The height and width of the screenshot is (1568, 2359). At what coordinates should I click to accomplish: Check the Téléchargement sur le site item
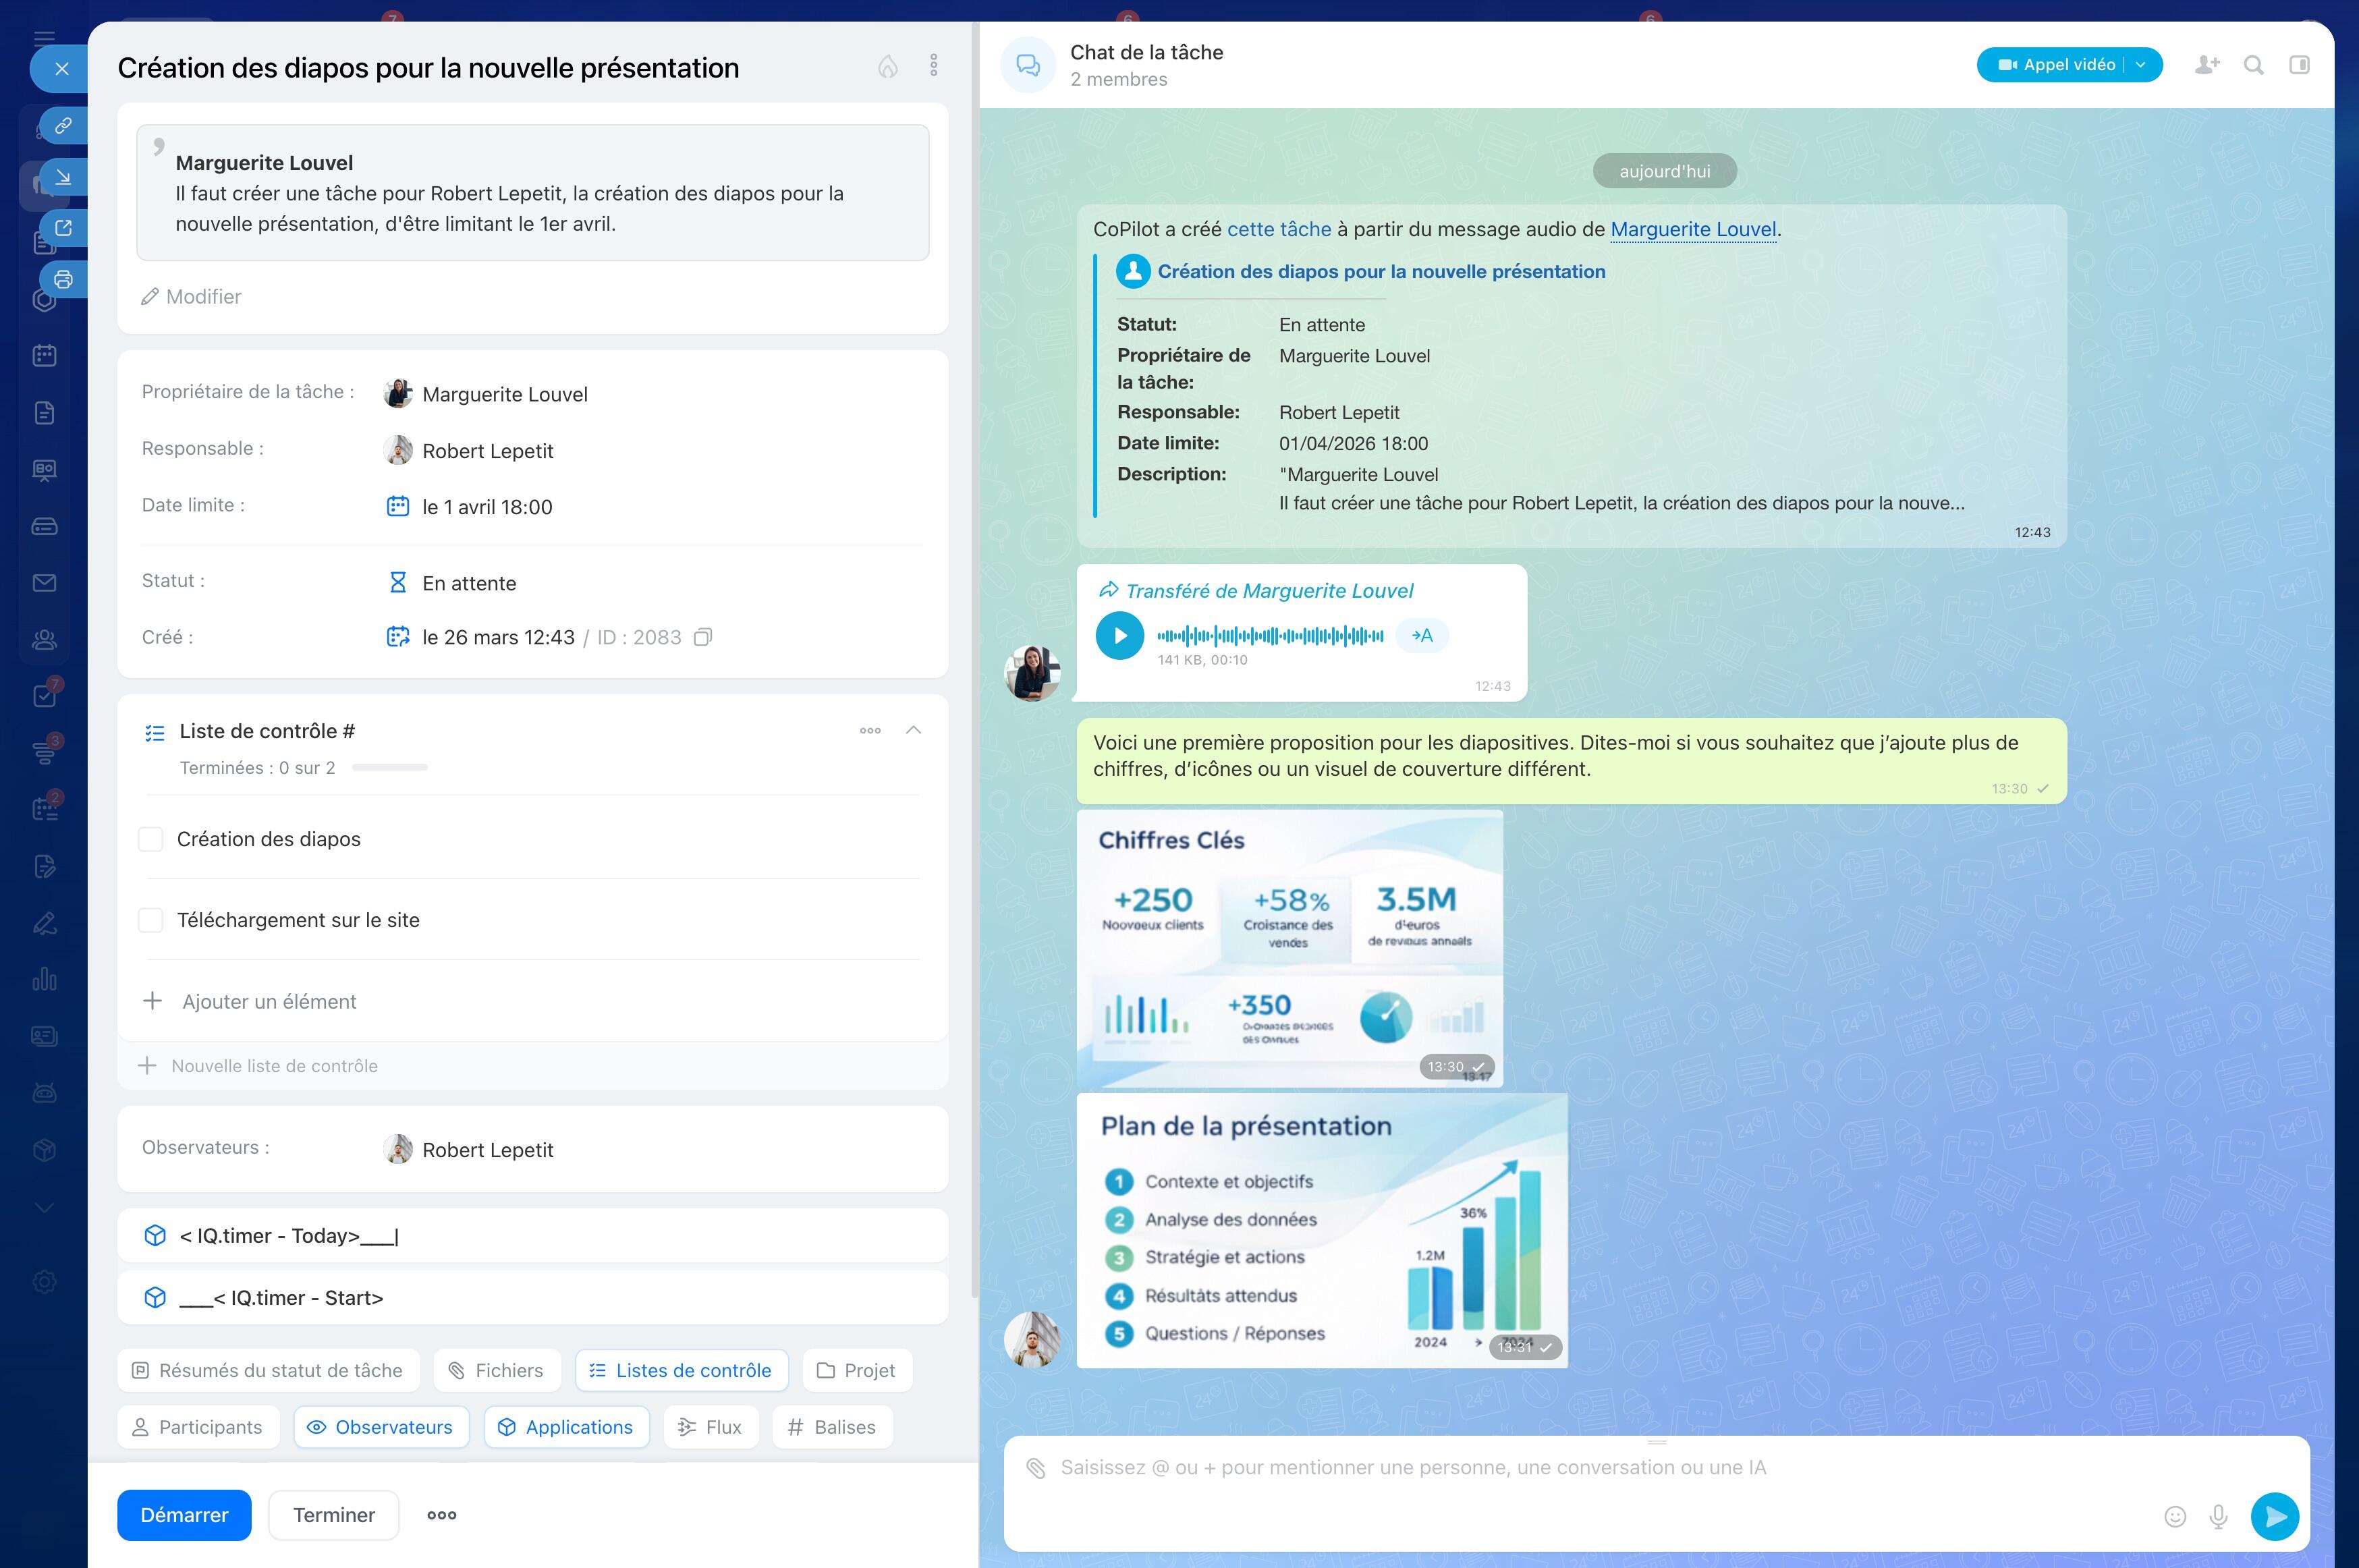[150, 920]
